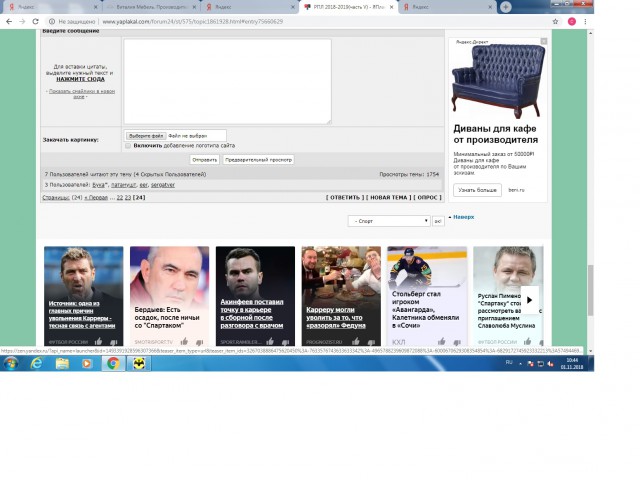This screenshot has height=480, width=640.
Task: Reload the page with the refresh icon
Action: pos(36,22)
